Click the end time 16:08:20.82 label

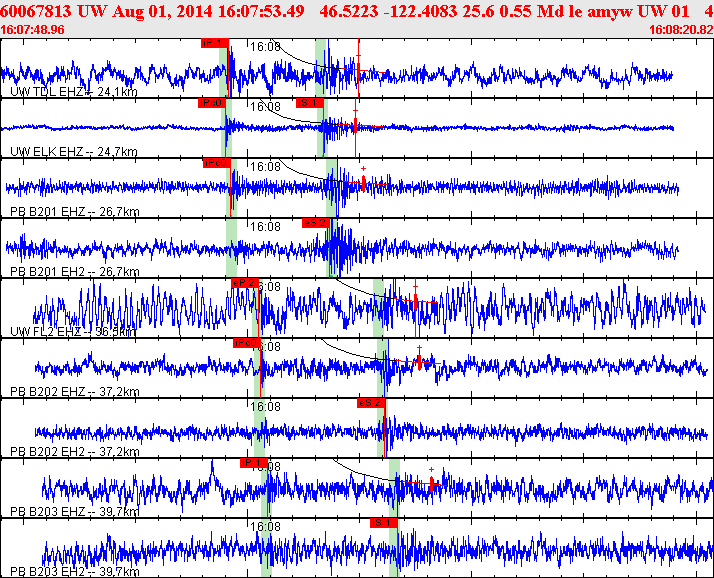[x=681, y=30]
